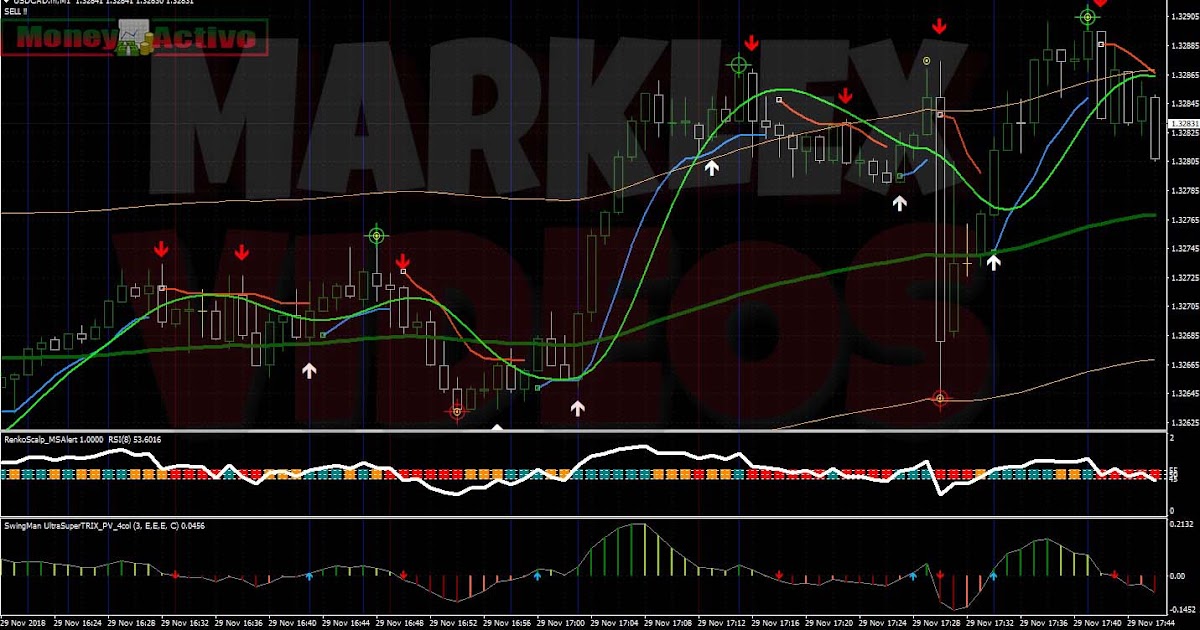
Task: Select the red TRIX arrow near 16:32
Action: click(176, 575)
